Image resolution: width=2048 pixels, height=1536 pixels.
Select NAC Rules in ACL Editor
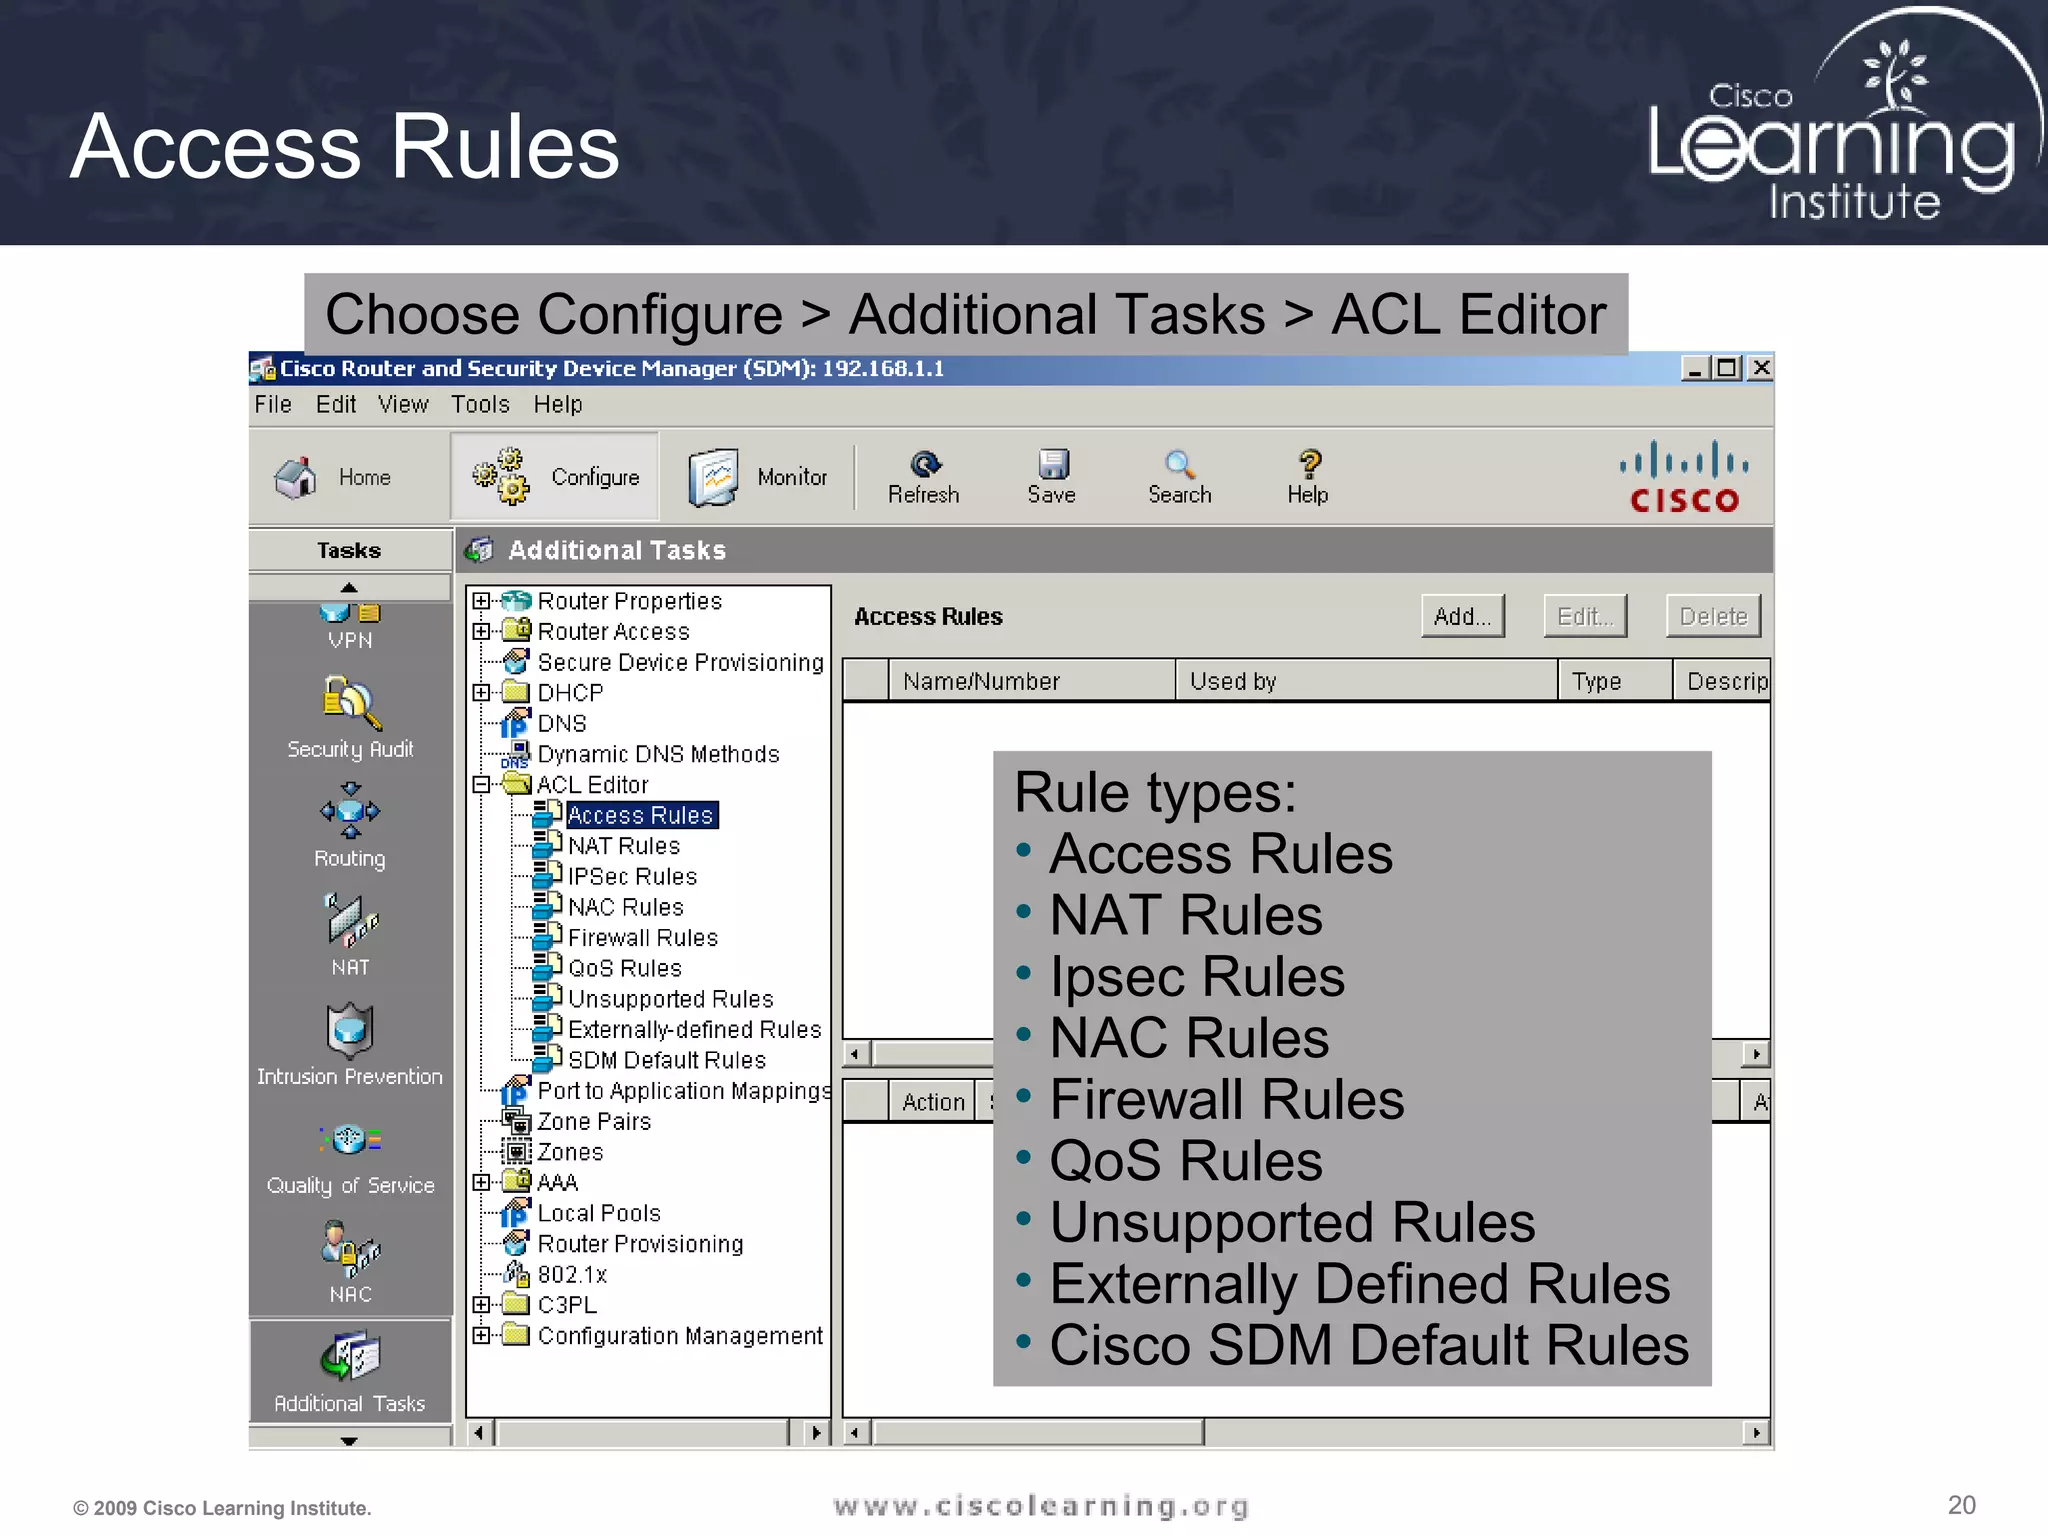626,907
